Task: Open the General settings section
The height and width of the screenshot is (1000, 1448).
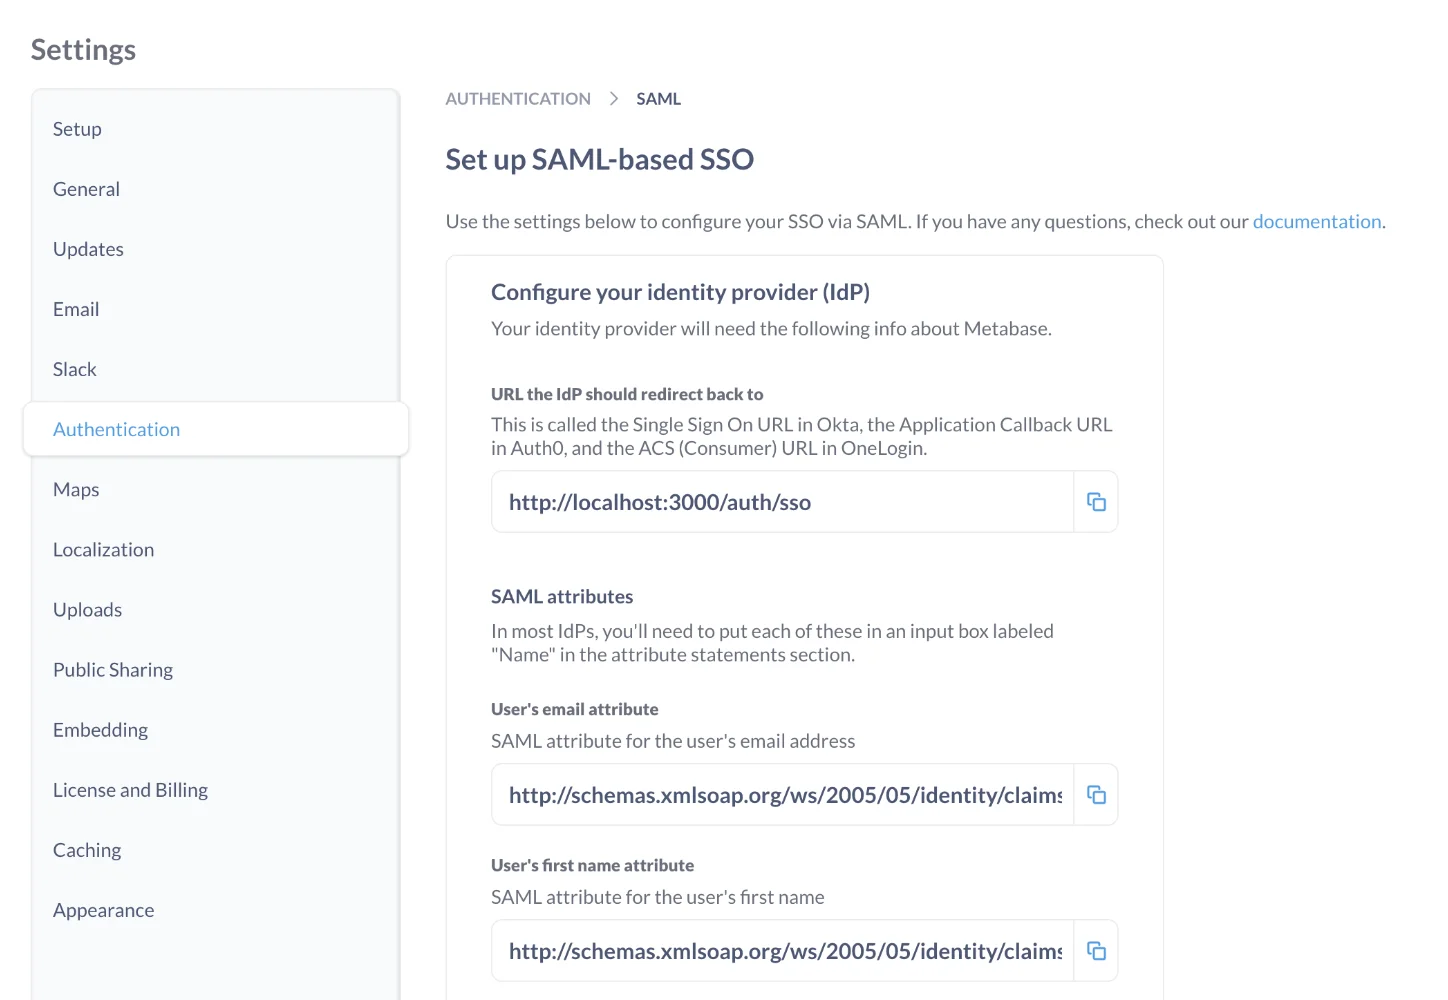Action: (x=86, y=189)
